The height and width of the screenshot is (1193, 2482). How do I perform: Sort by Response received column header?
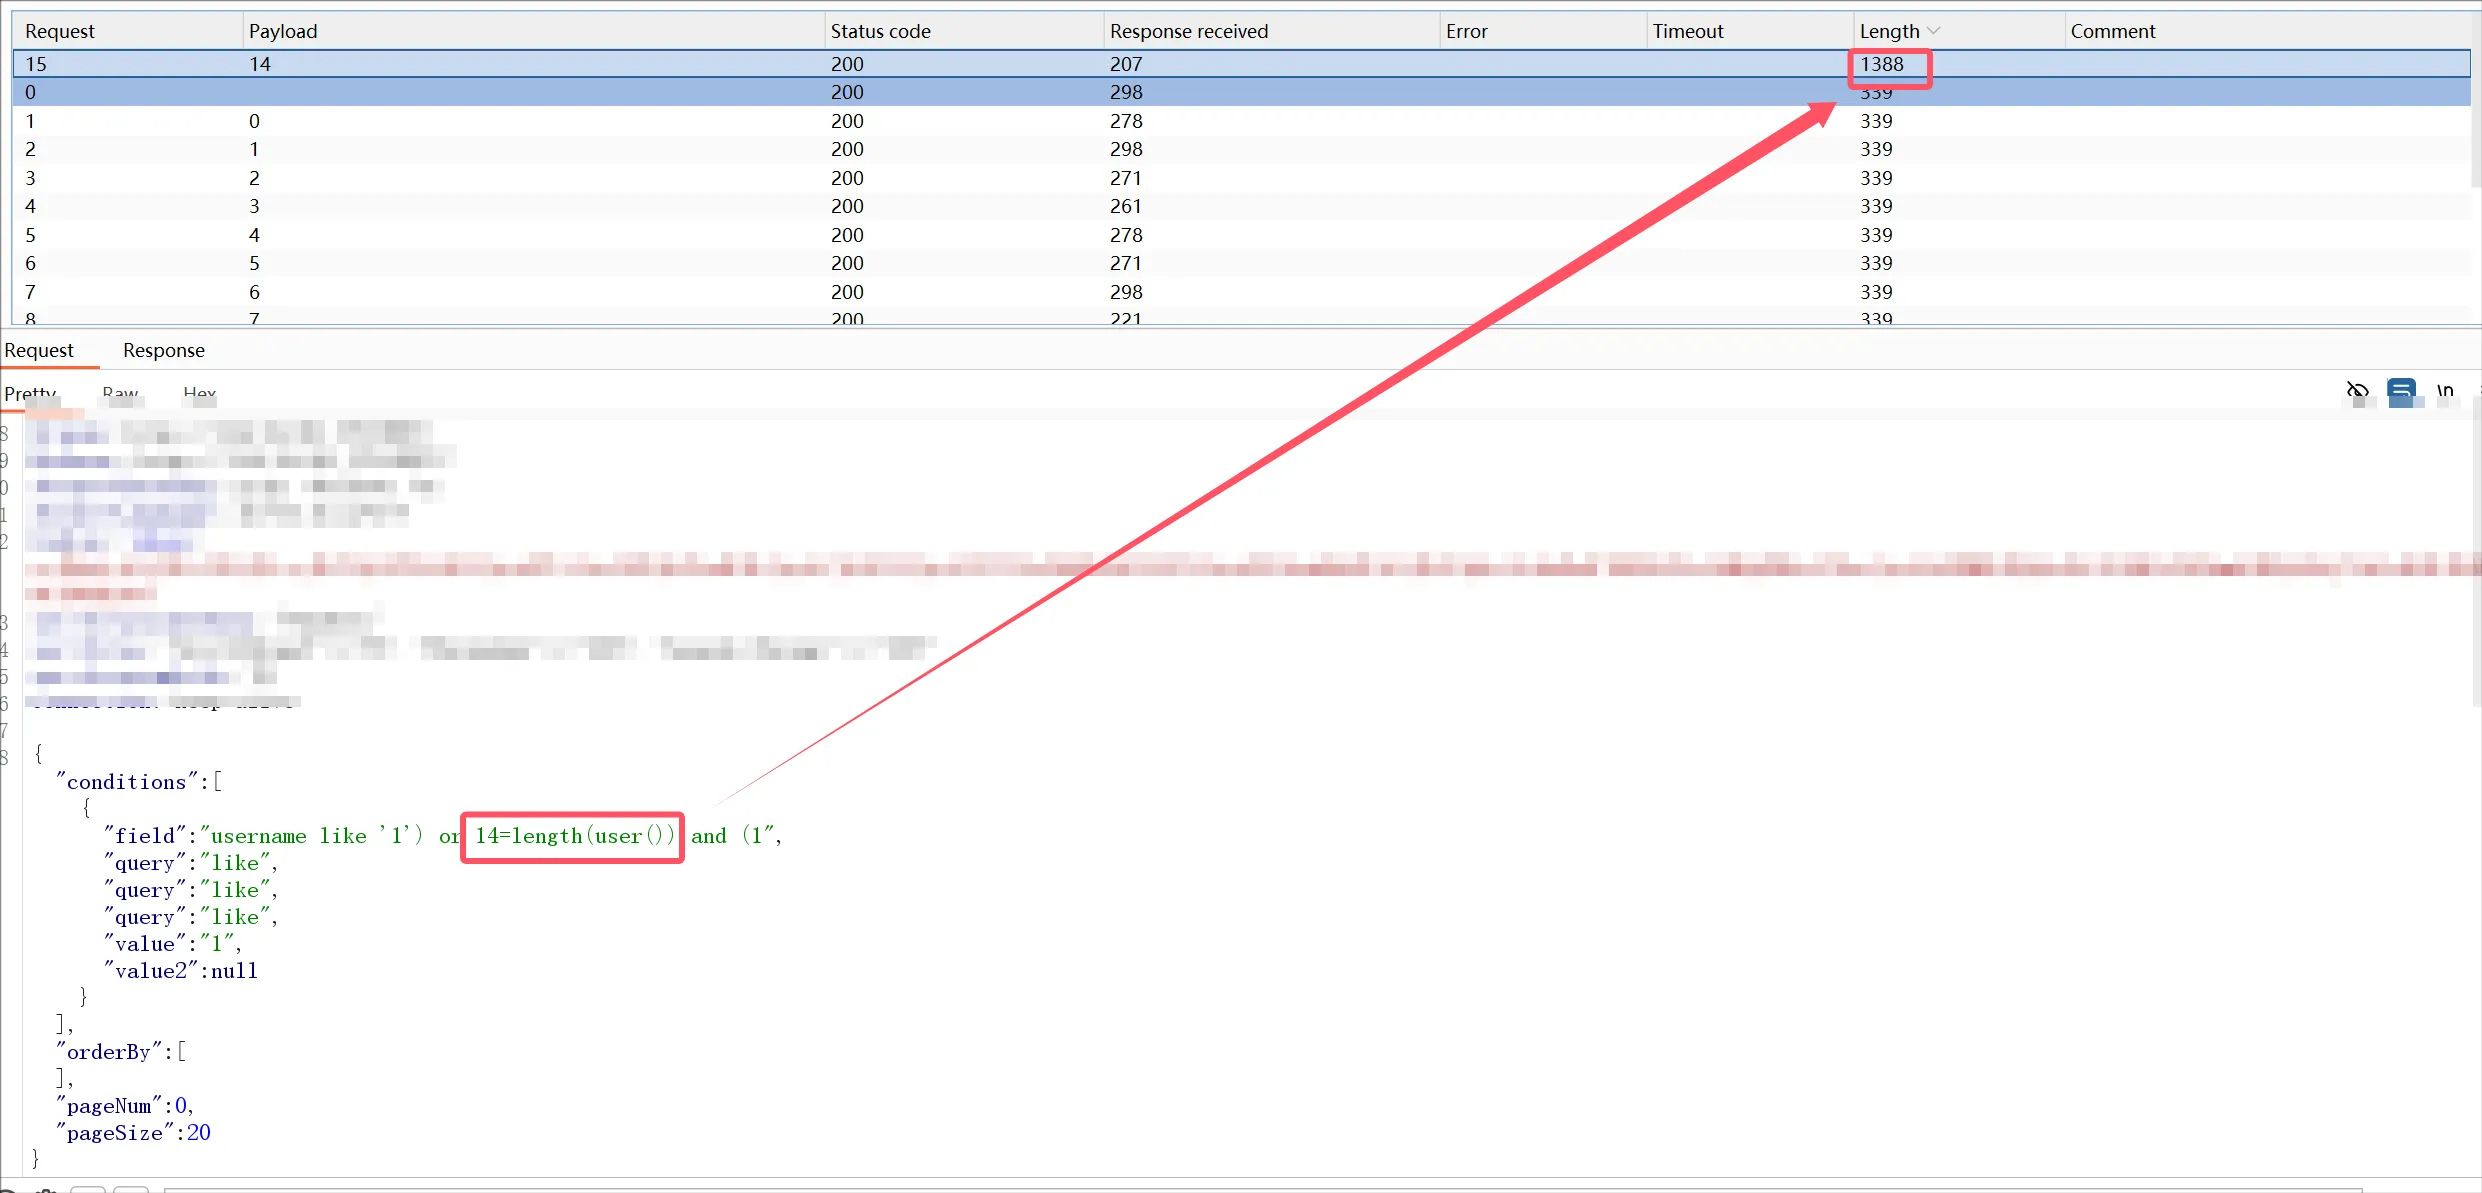(1188, 31)
